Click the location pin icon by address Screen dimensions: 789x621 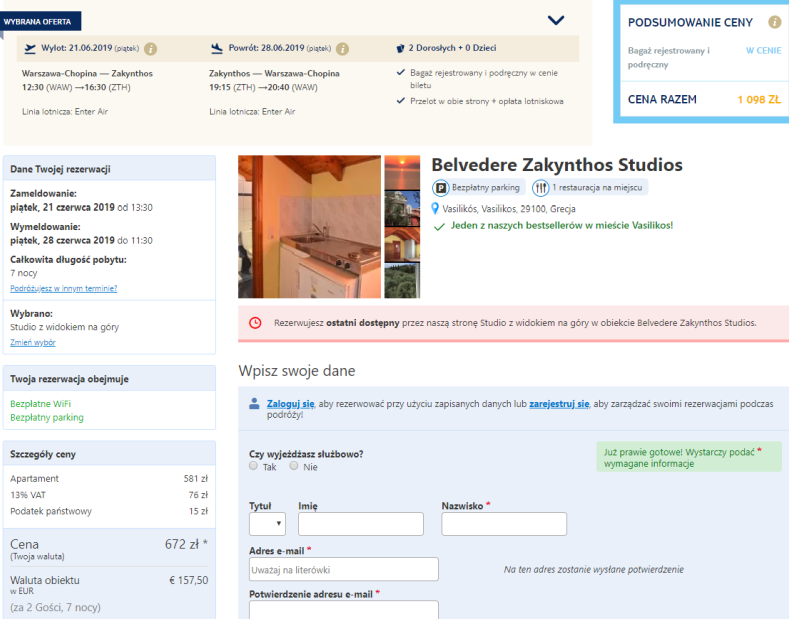coord(435,208)
